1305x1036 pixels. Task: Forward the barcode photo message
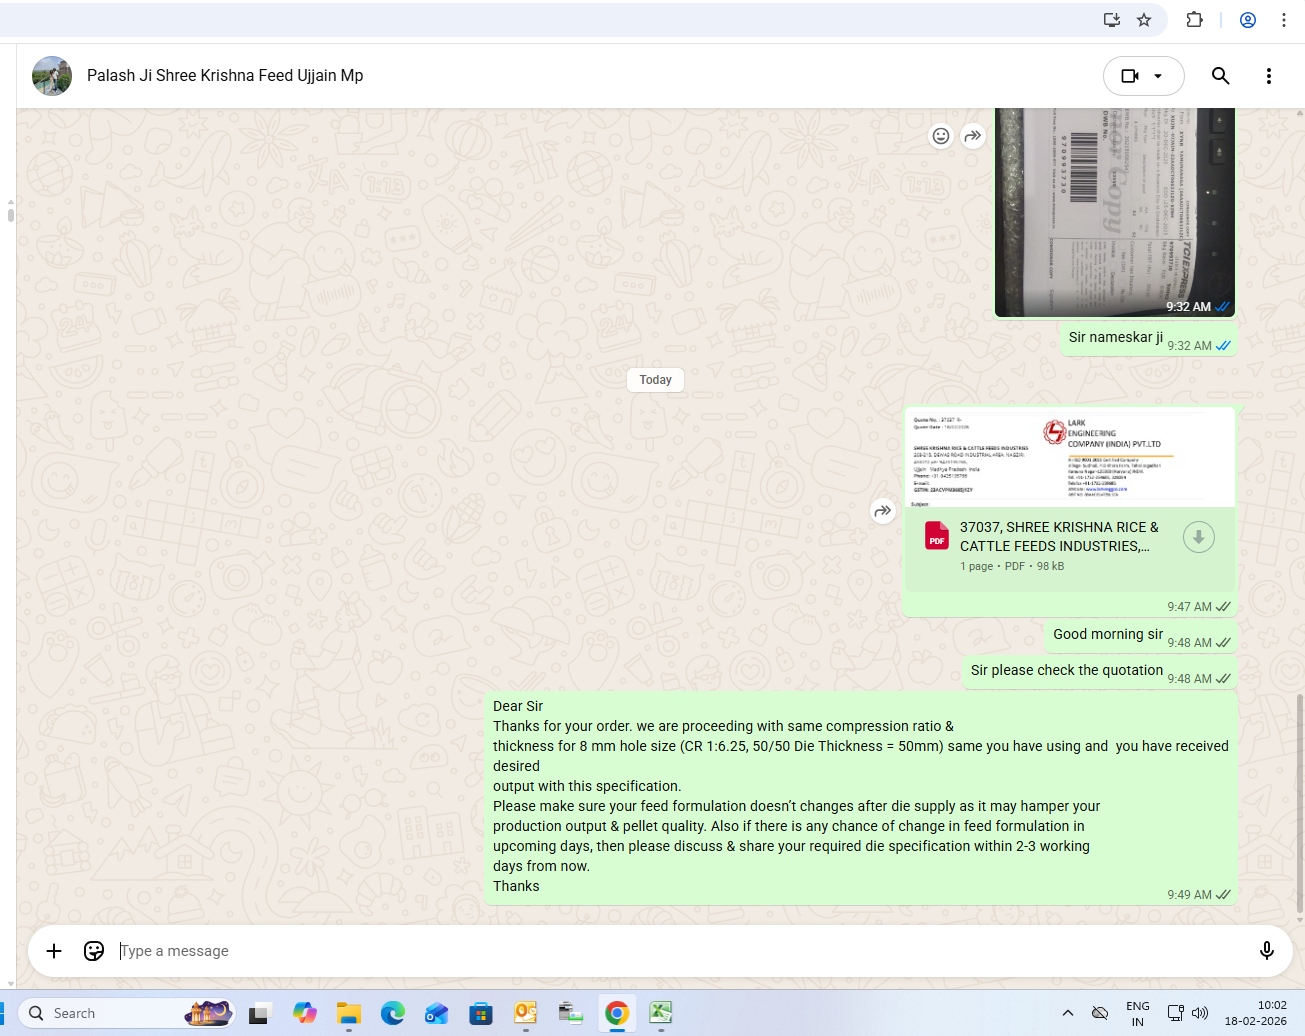coord(973,136)
